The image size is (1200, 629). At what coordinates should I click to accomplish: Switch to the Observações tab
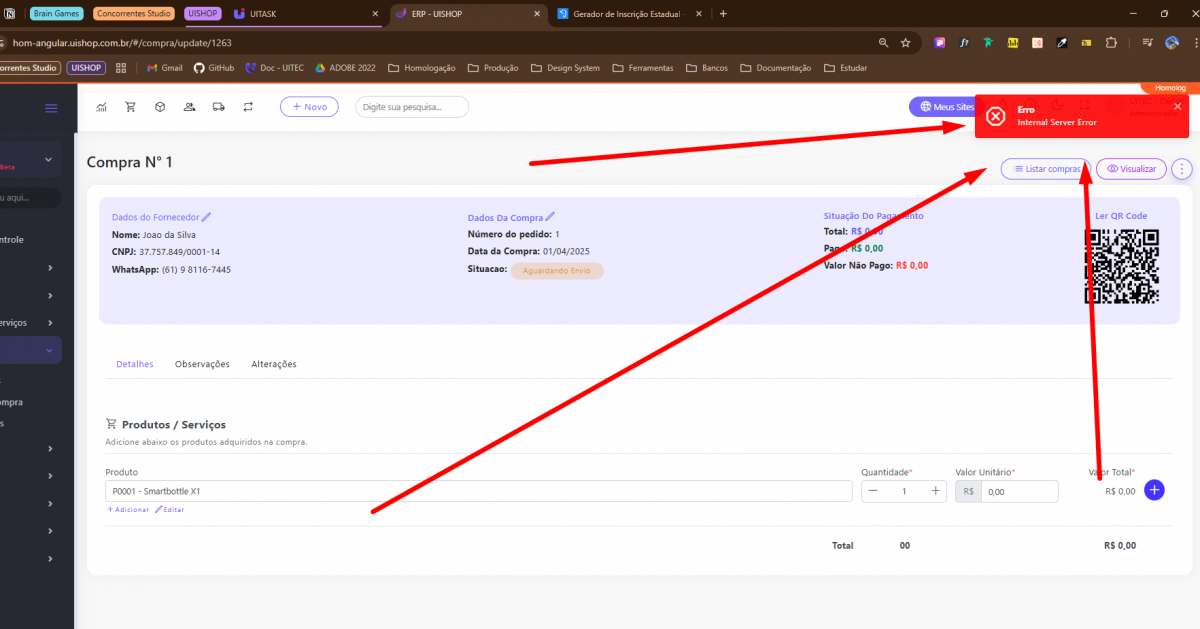202,364
